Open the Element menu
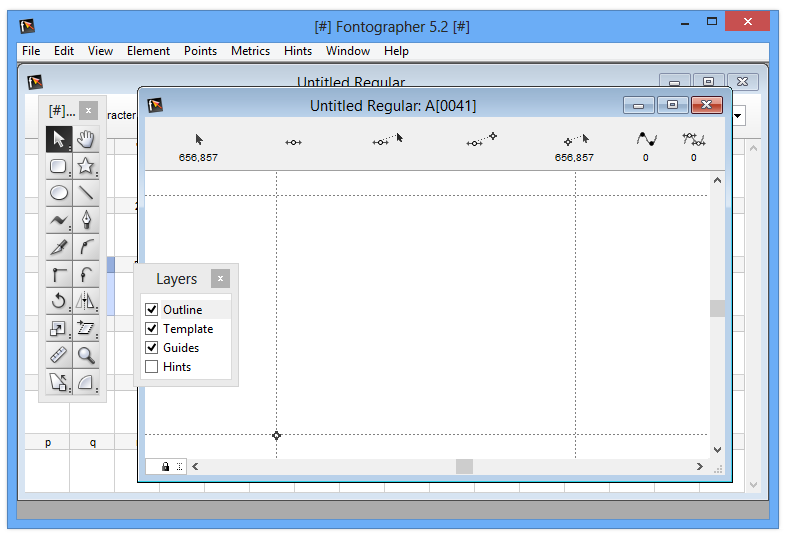The image size is (788, 538). click(148, 51)
